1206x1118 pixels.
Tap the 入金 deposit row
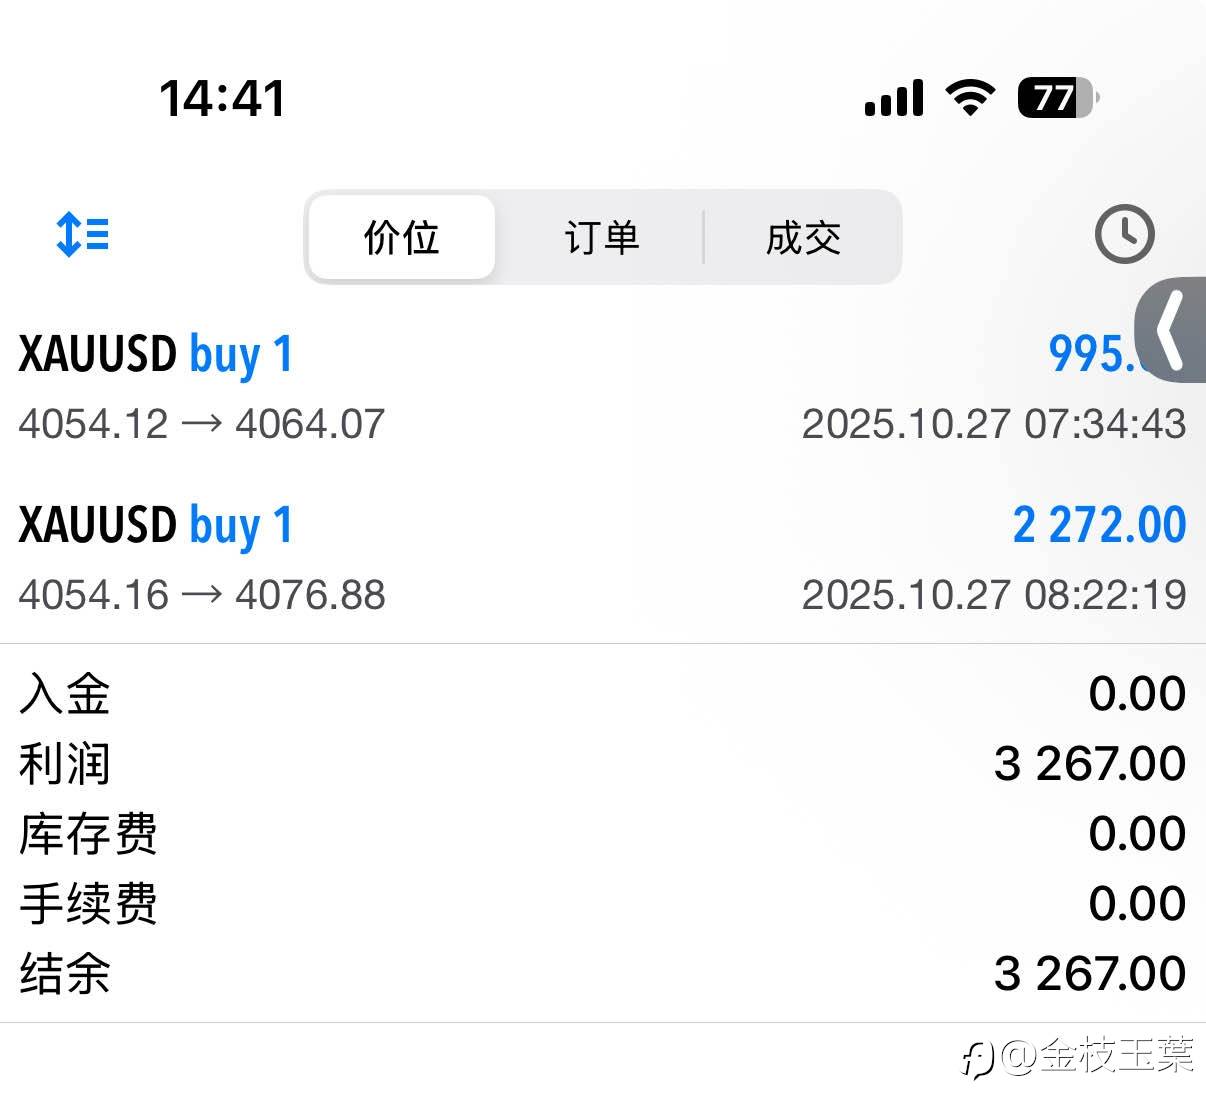(602, 694)
